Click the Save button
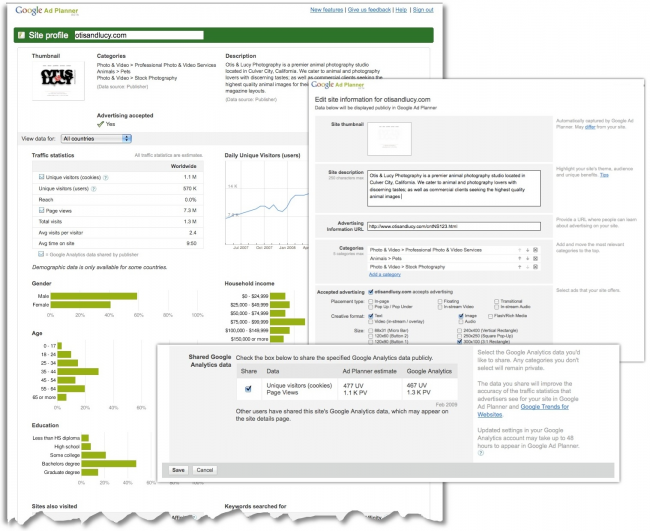Screen dimensions: 650x531 (x=178, y=470)
